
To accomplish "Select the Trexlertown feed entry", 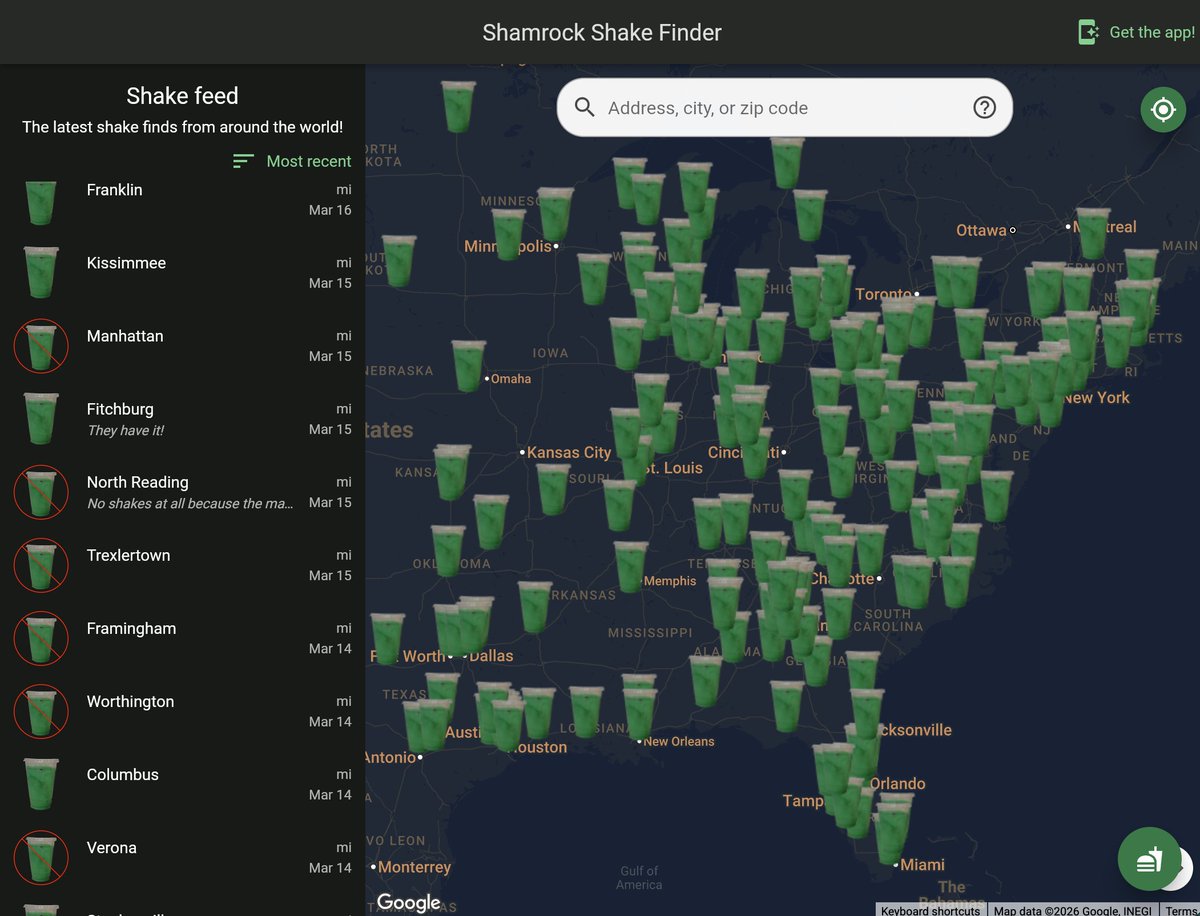I will [182, 565].
